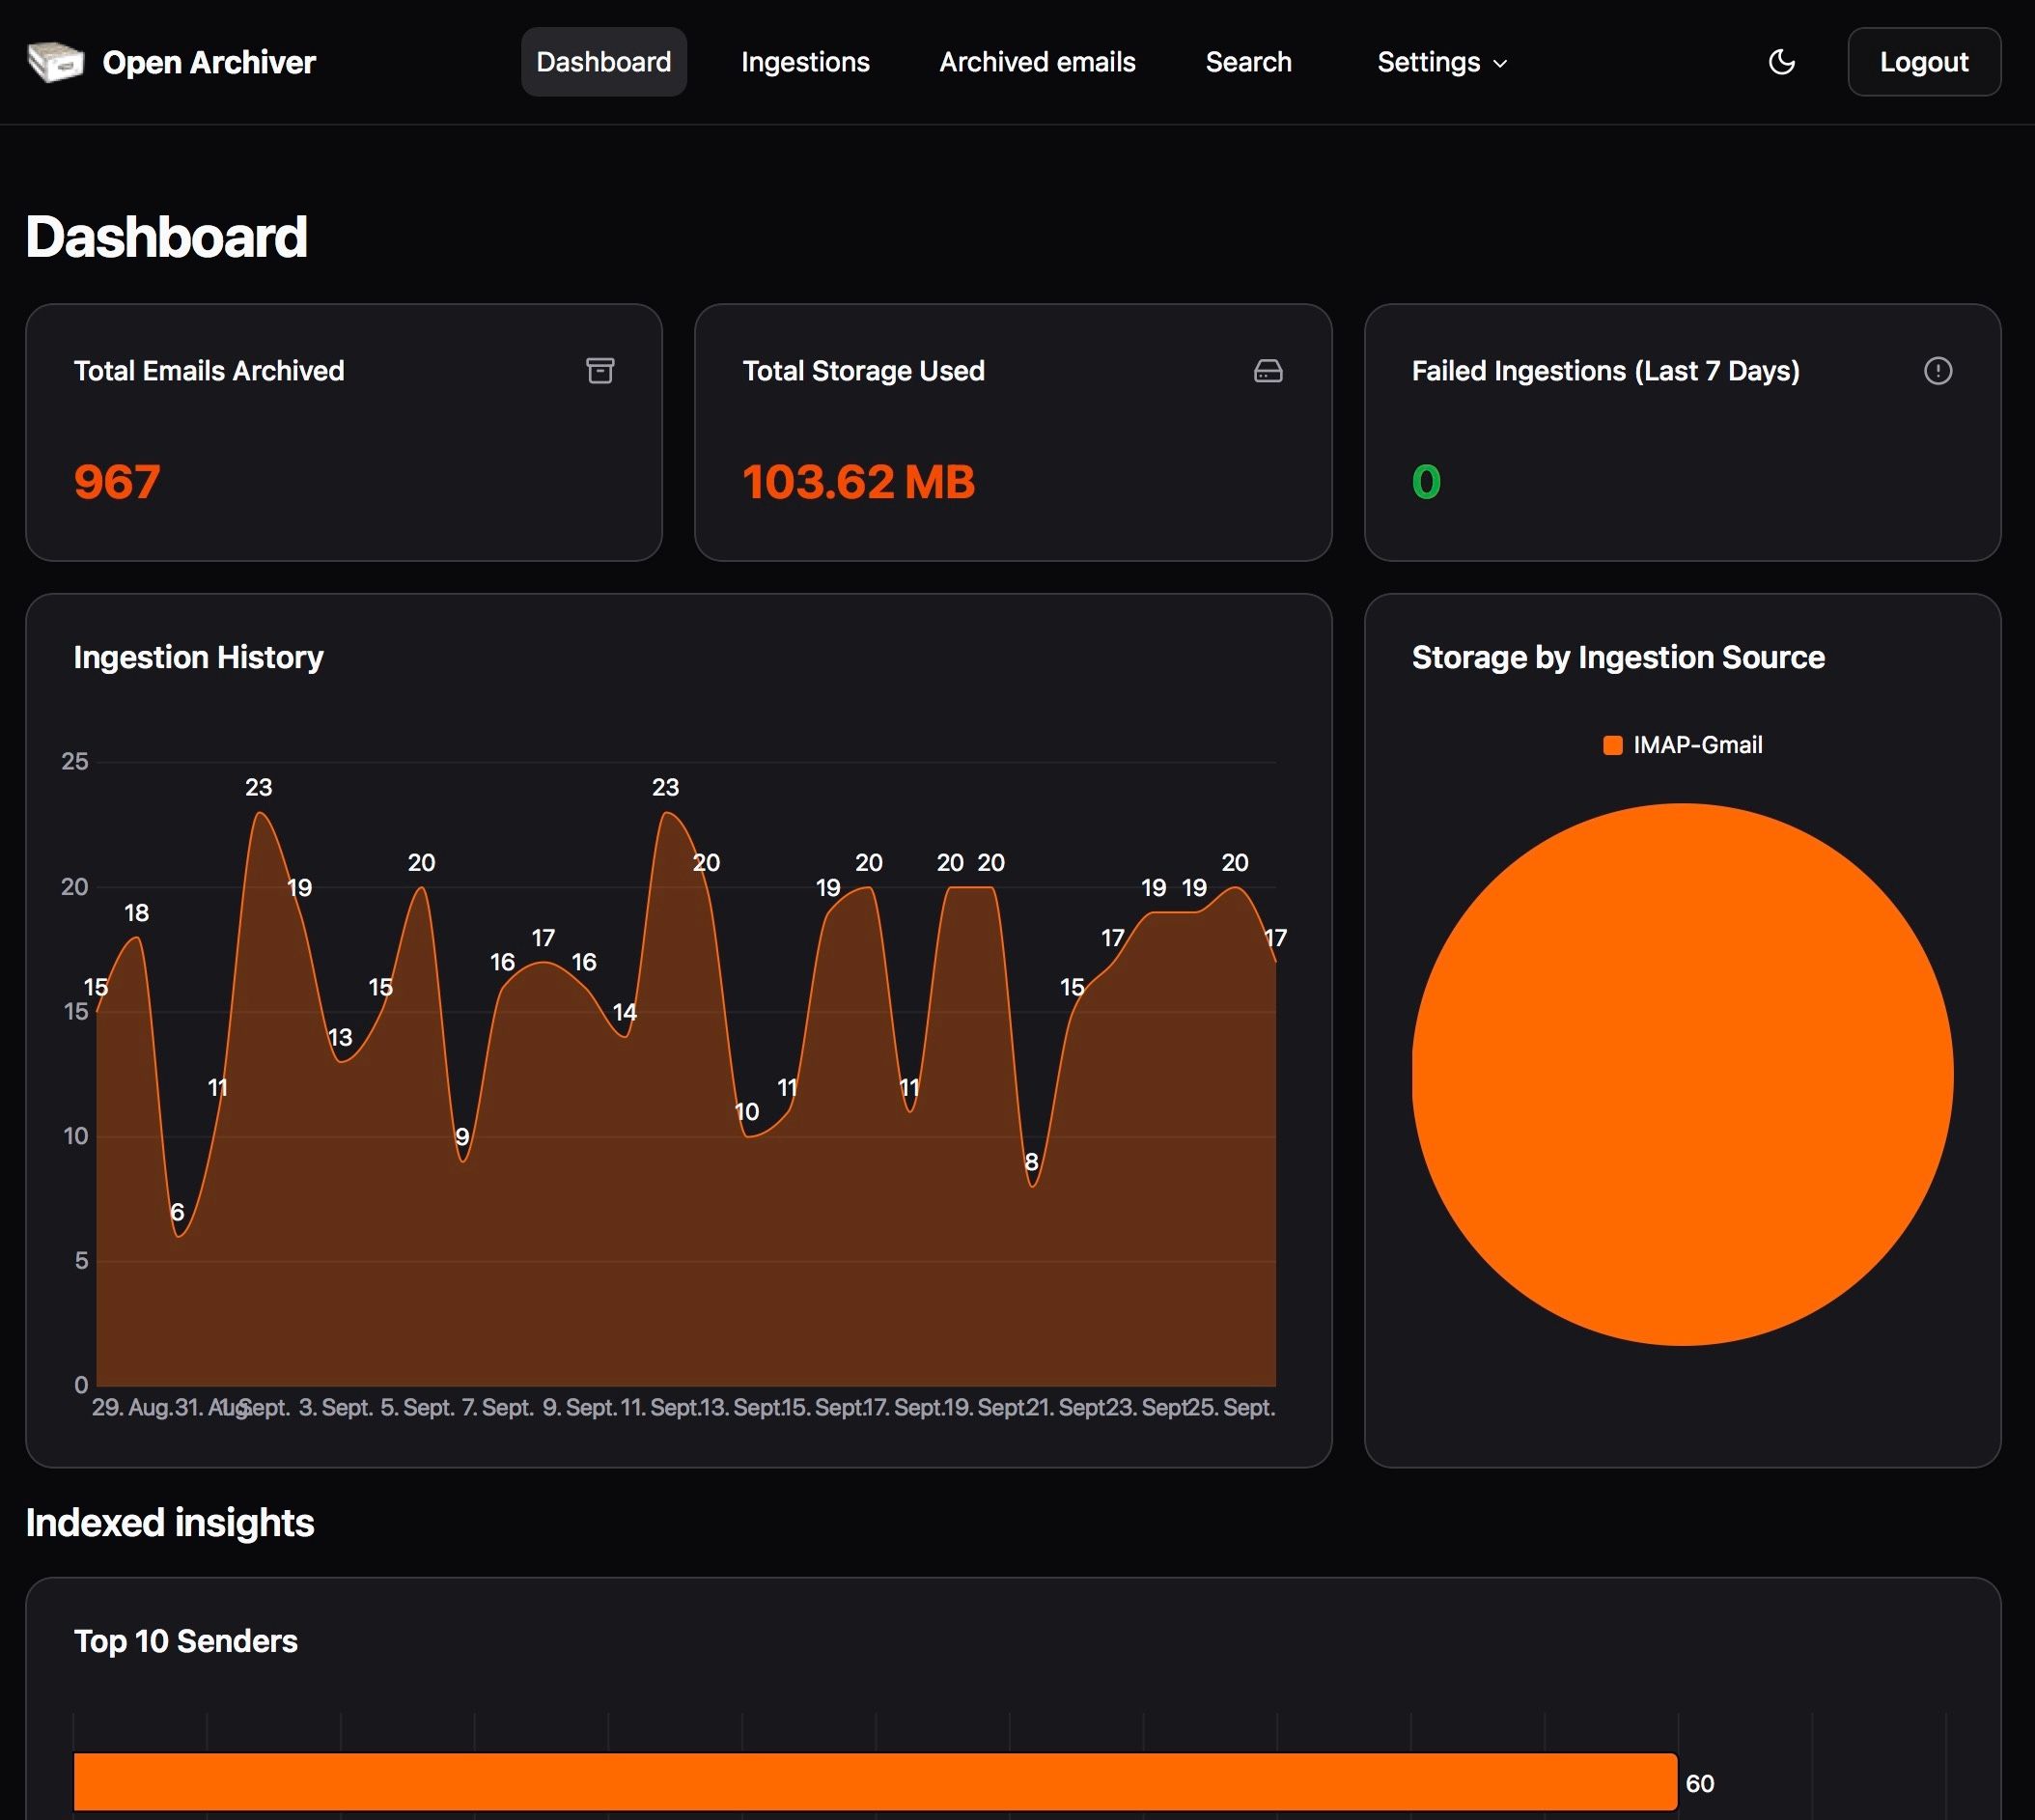Viewport: 2035px width, 1820px height.
Task: Select the Dashboard nav item
Action: click(x=603, y=62)
